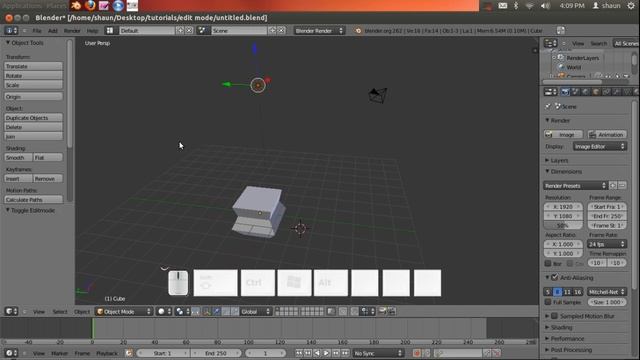Screen dimensions: 640x360
Task: Open the timeline editor type selector
Action: coord(11,353)
